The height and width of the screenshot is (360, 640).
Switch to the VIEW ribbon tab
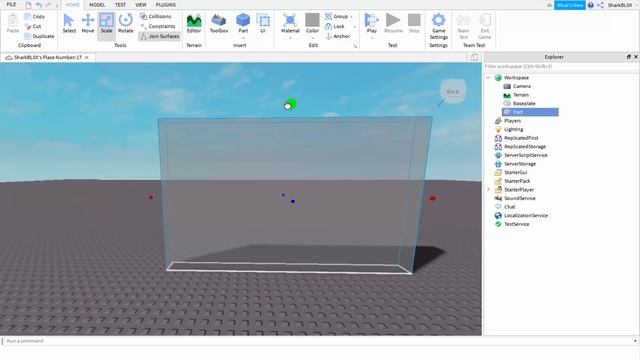(x=141, y=4)
